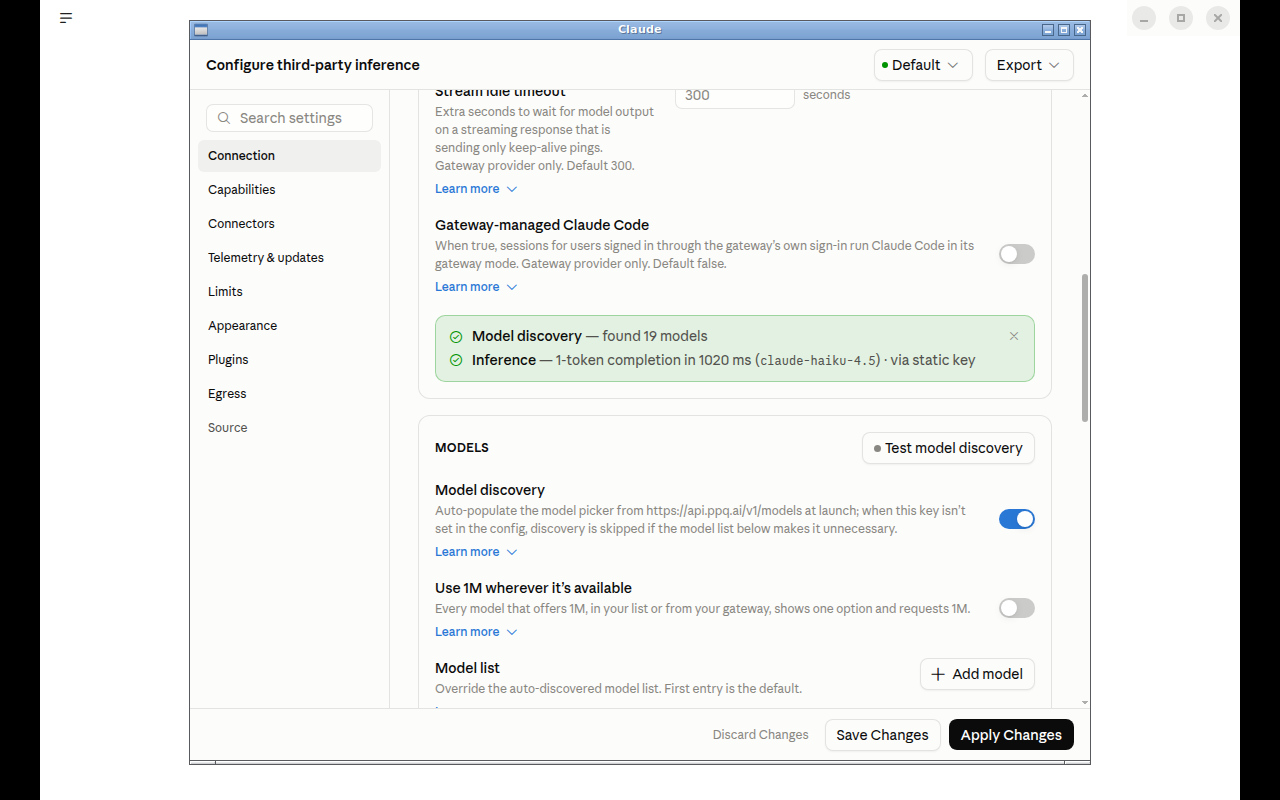This screenshot has width=1280, height=800.
Task: Open the Source section
Action: click(x=289, y=428)
